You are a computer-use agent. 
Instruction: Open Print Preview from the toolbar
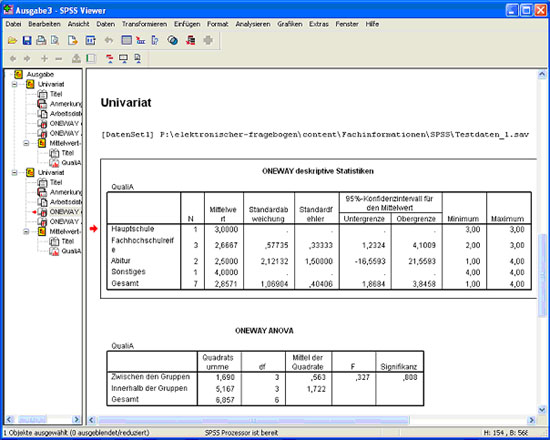(55, 41)
